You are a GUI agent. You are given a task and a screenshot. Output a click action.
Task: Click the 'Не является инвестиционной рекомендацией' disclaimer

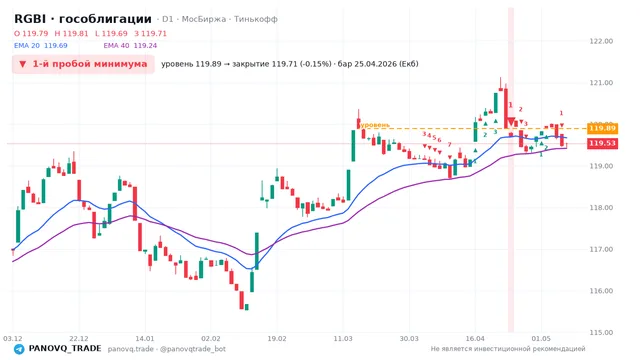coord(508,349)
